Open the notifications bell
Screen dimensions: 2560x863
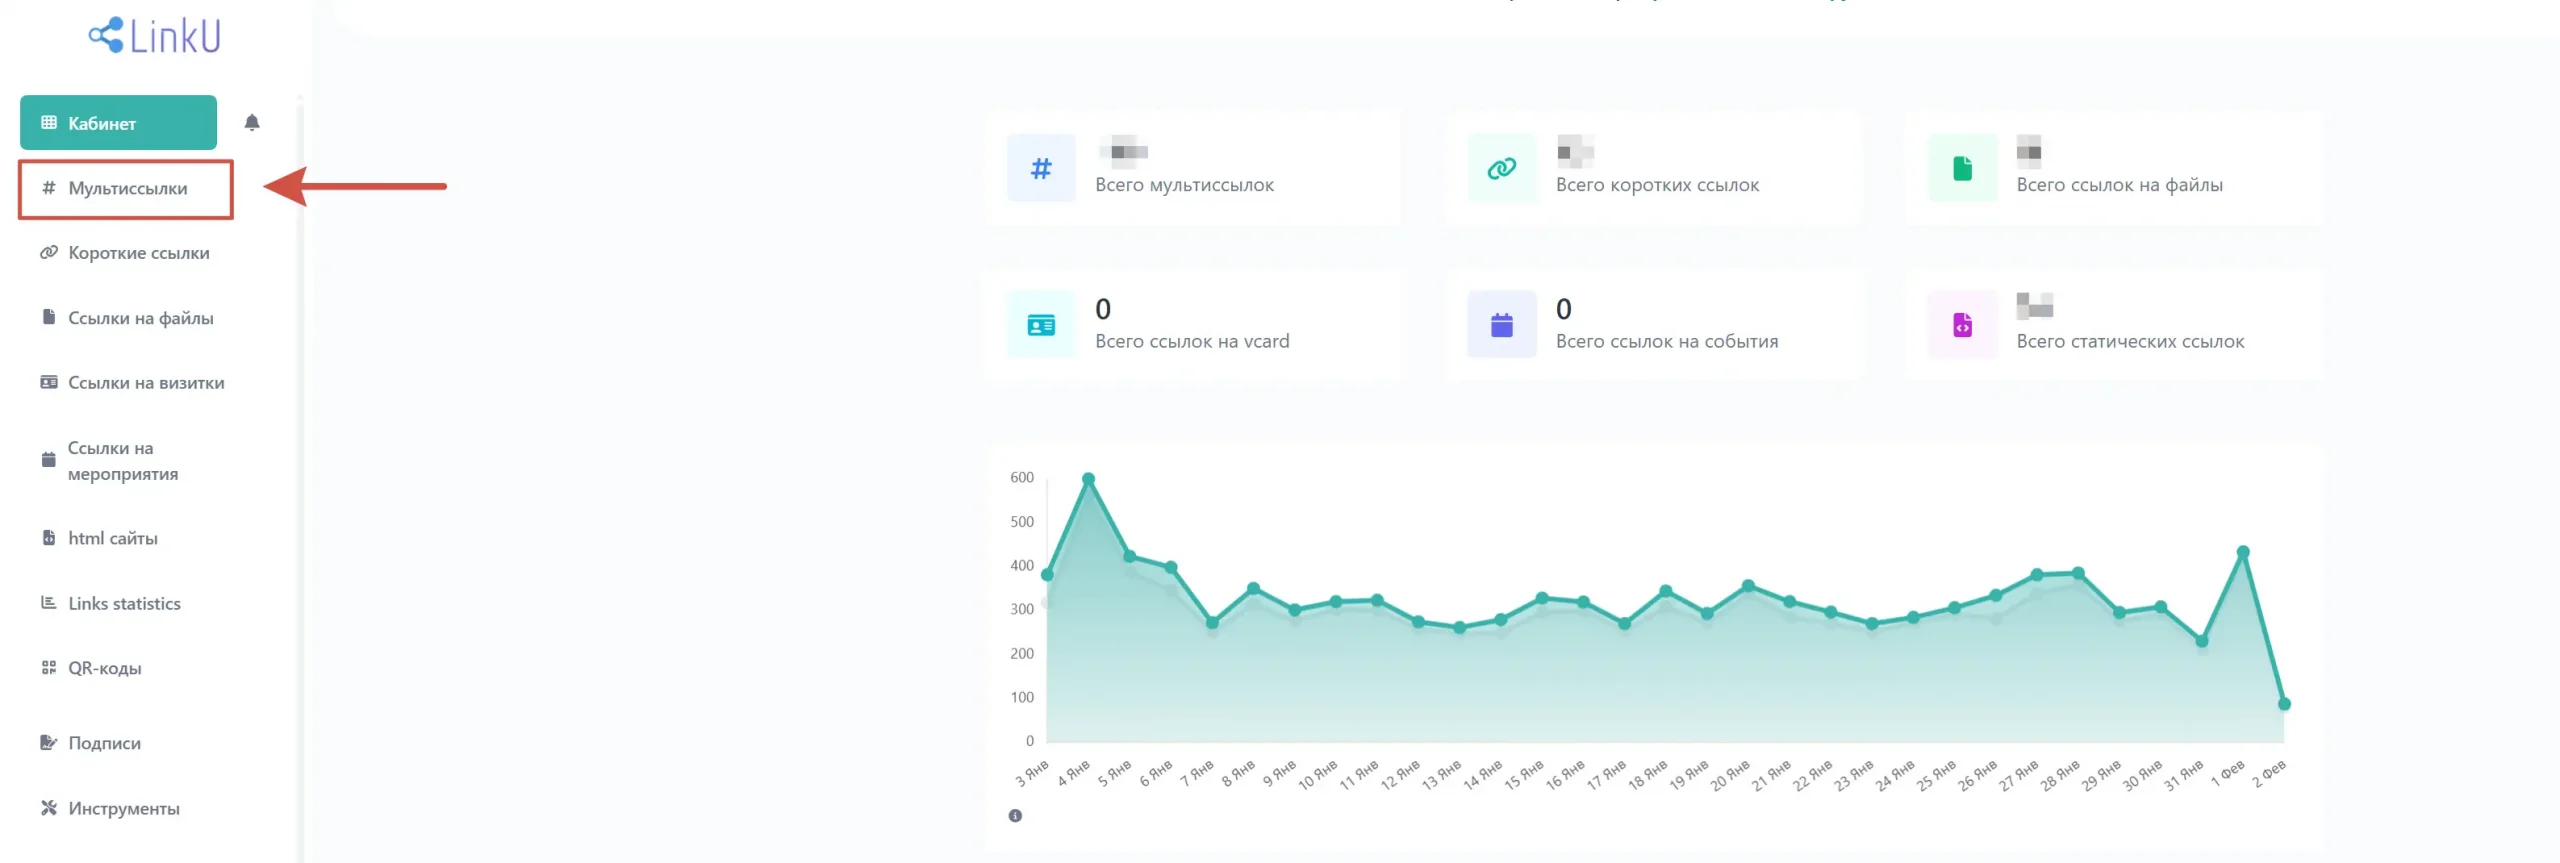pos(252,122)
